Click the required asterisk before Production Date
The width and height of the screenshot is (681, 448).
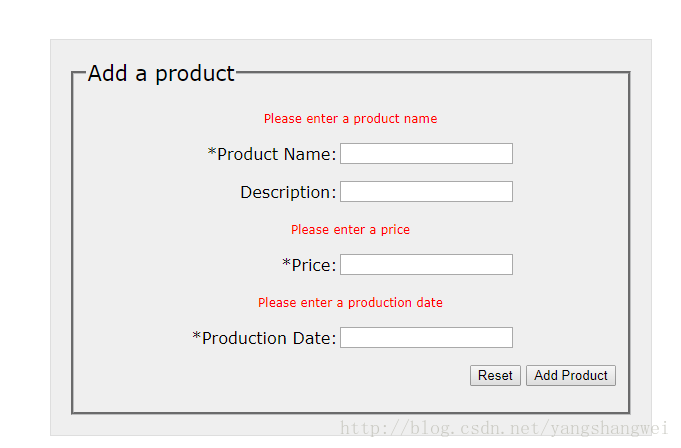point(197,337)
